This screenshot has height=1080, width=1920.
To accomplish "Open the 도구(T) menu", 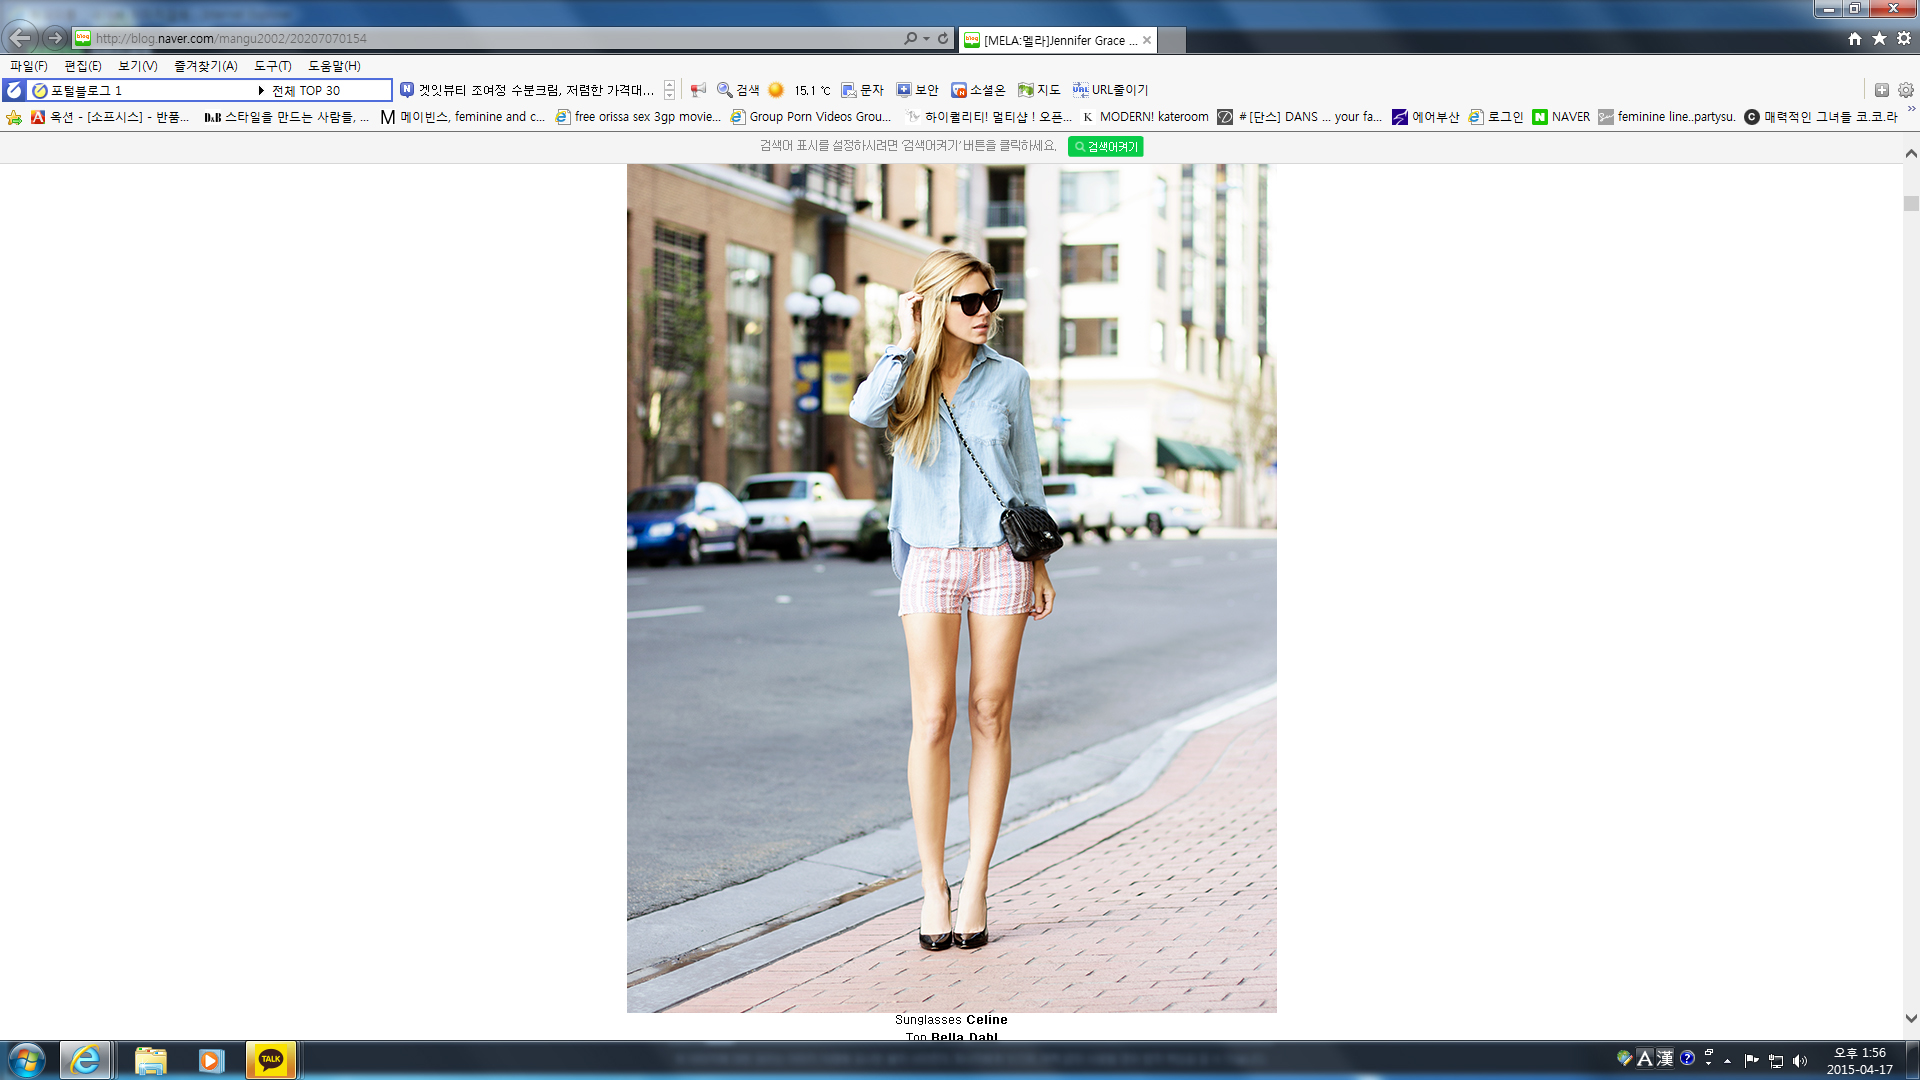I will click(x=273, y=66).
